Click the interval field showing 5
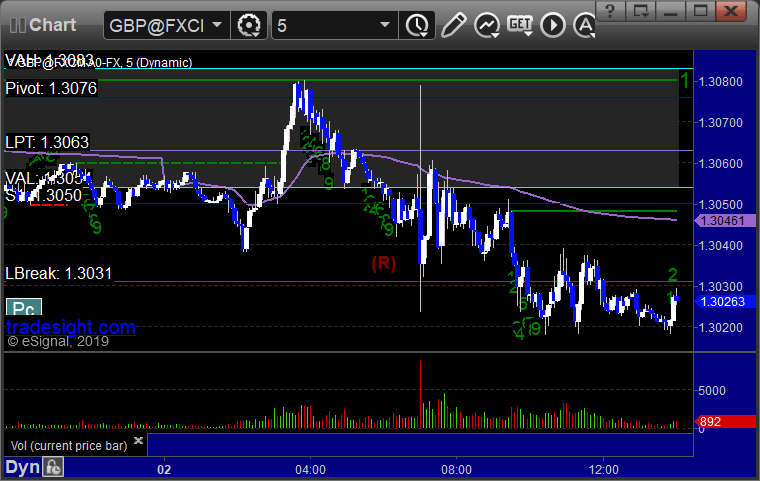Image resolution: width=760 pixels, height=481 pixels. coord(334,25)
